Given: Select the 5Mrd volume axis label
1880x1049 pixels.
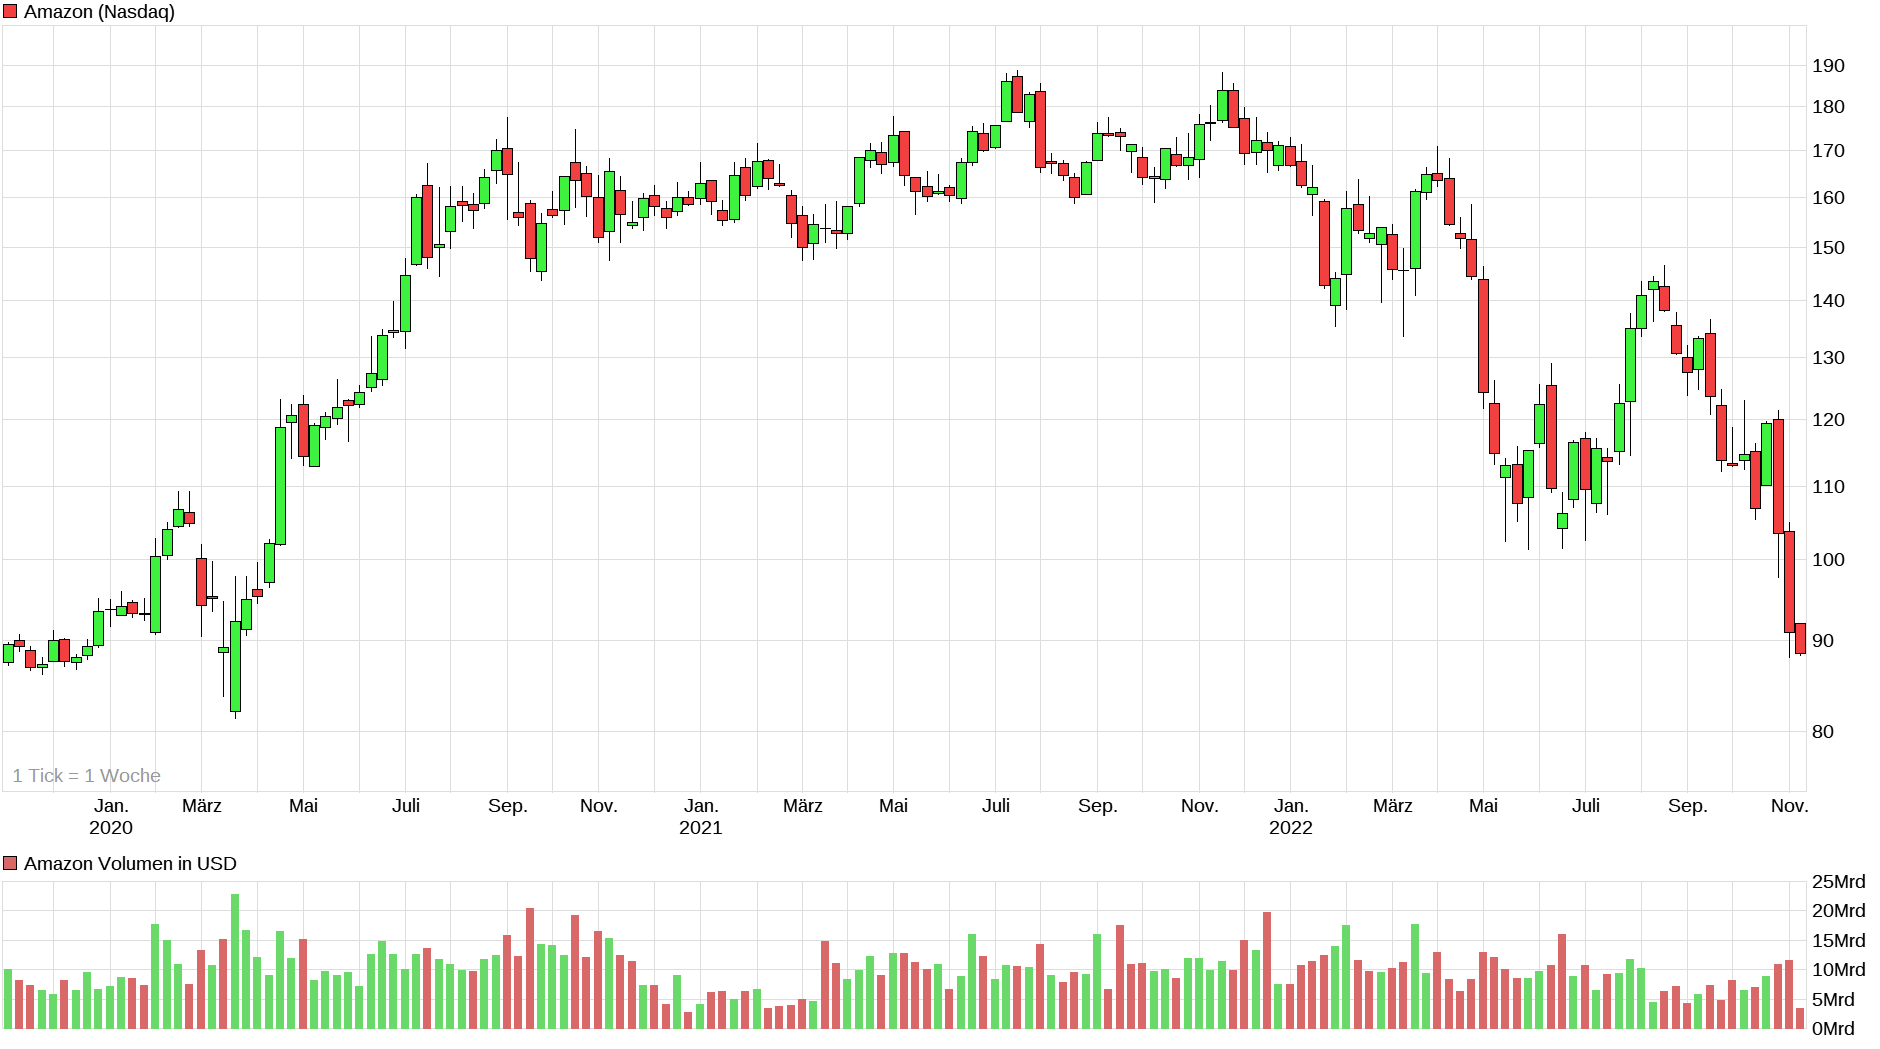Looking at the screenshot, I should 1833,1000.
